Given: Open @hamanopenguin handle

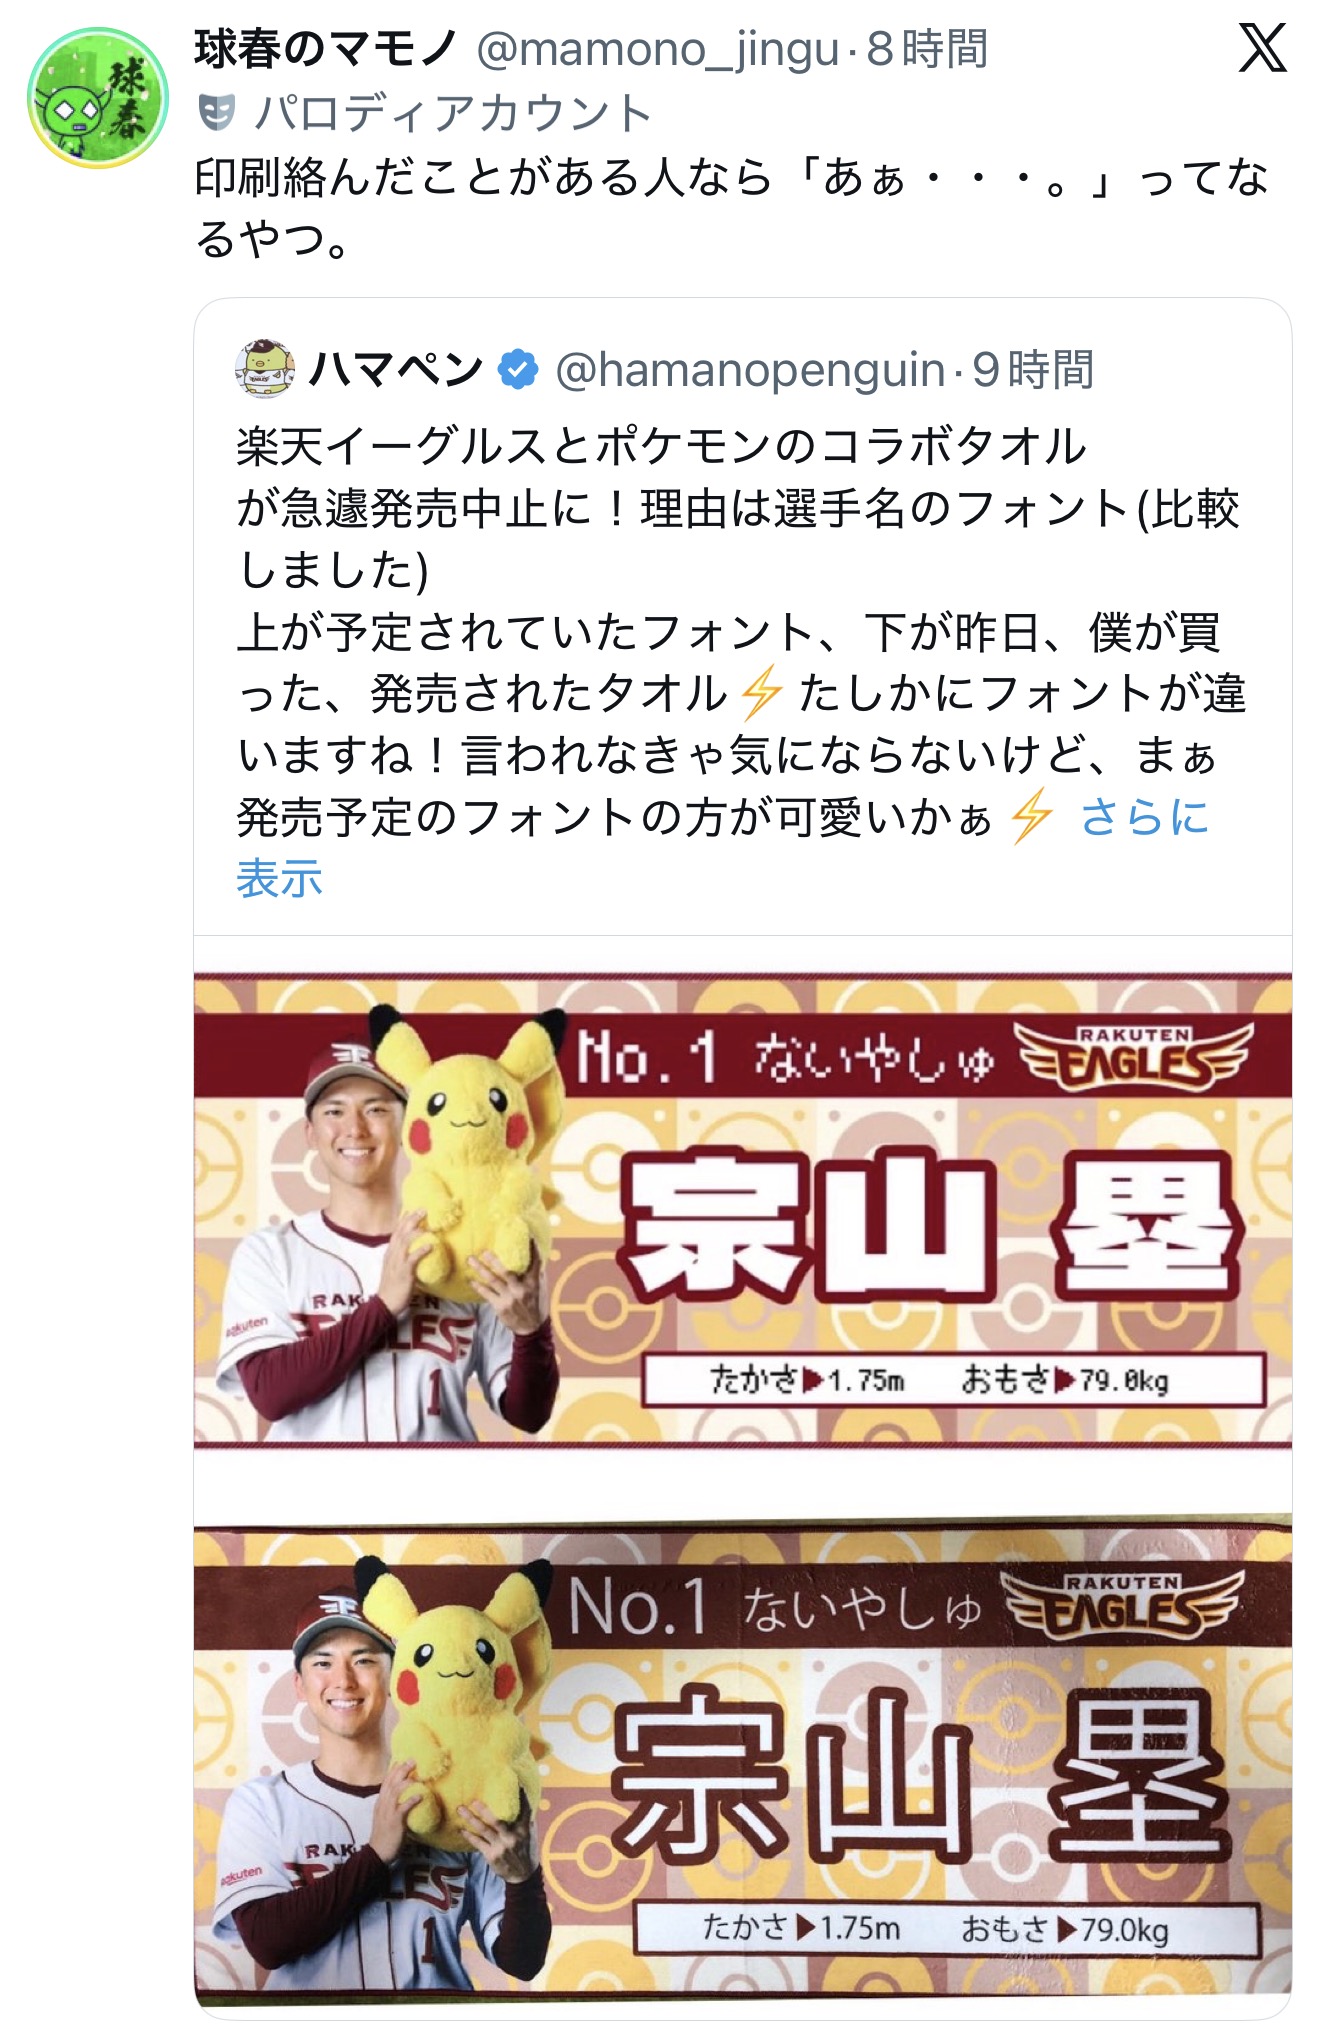Looking at the screenshot, I should (749, 370).
